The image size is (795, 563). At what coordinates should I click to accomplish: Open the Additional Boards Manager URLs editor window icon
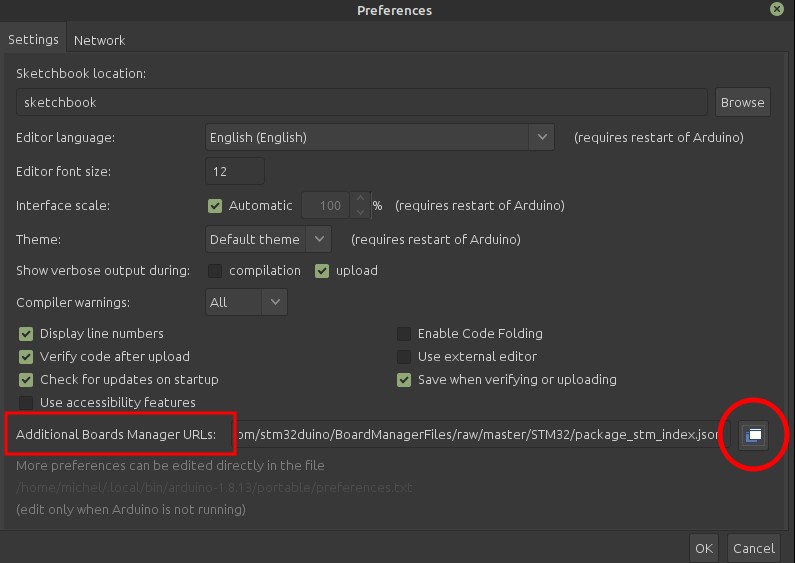[754, 435]
